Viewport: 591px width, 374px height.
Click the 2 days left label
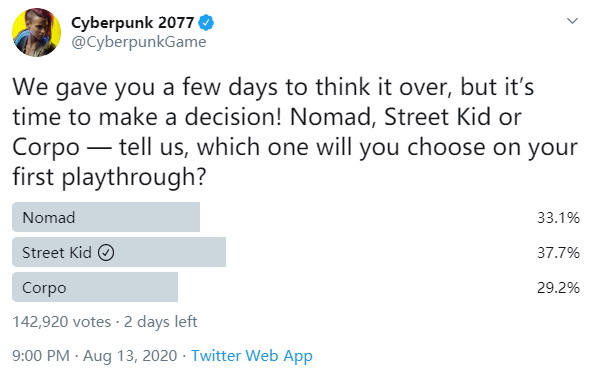[161, 322]
